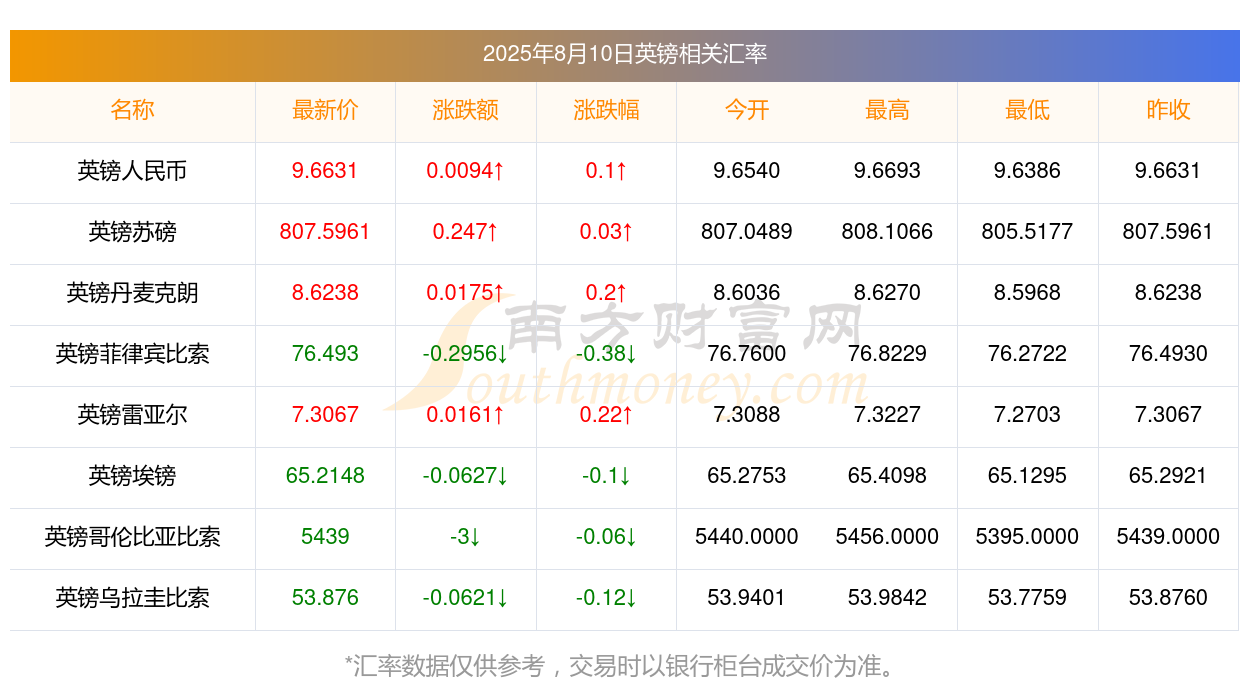Click previous close 5439.0000
This screenshot has height=698, width=1250.
click(1168, 537)
